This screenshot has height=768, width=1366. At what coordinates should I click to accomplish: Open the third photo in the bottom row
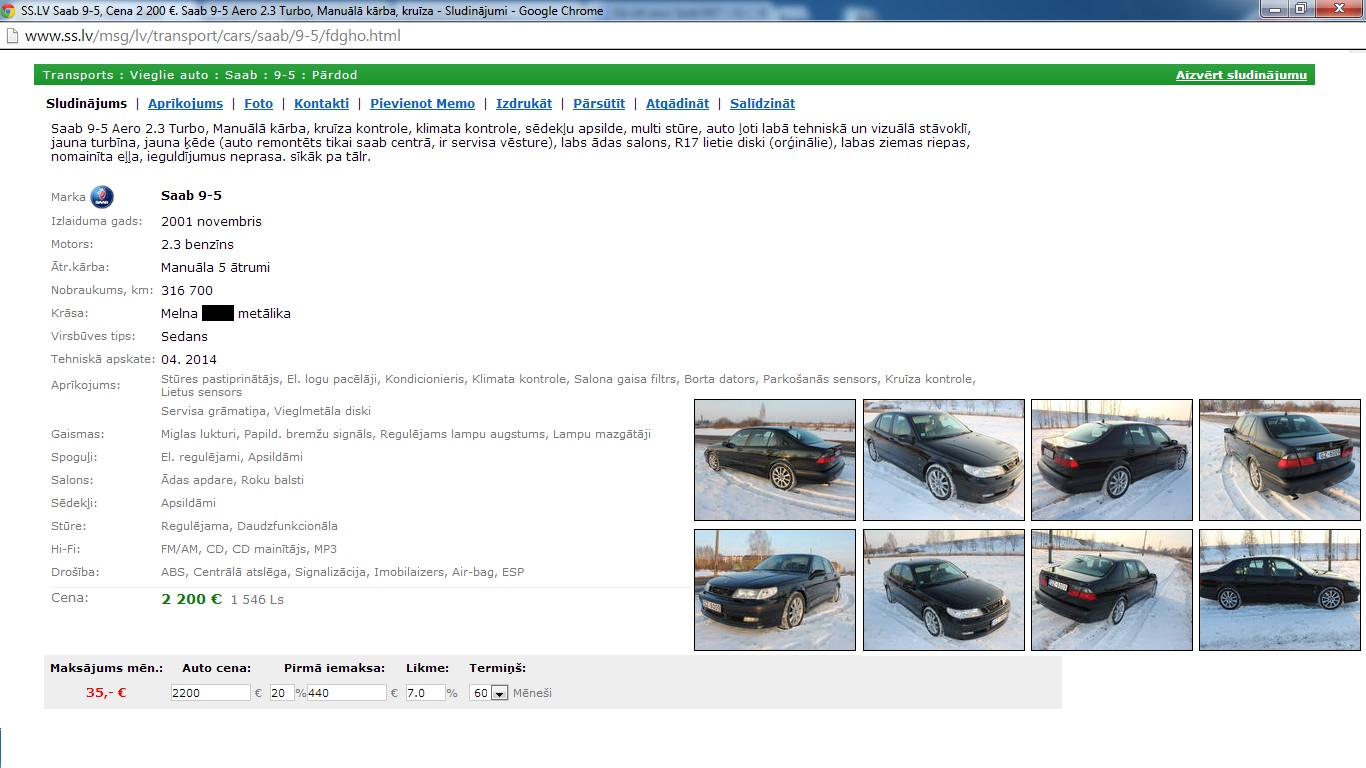(x=1112, y=590)
